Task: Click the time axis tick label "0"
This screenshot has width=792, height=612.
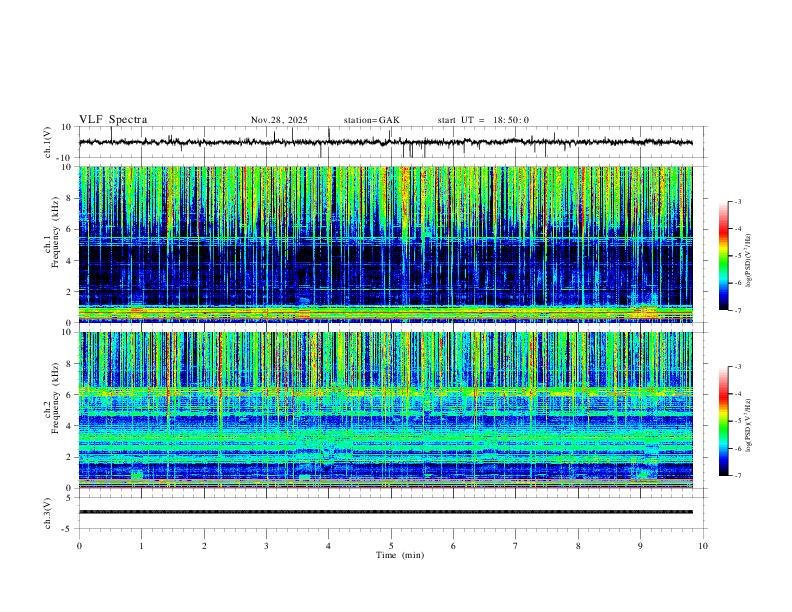Action: pyautogui.click(x=79, y=546)
